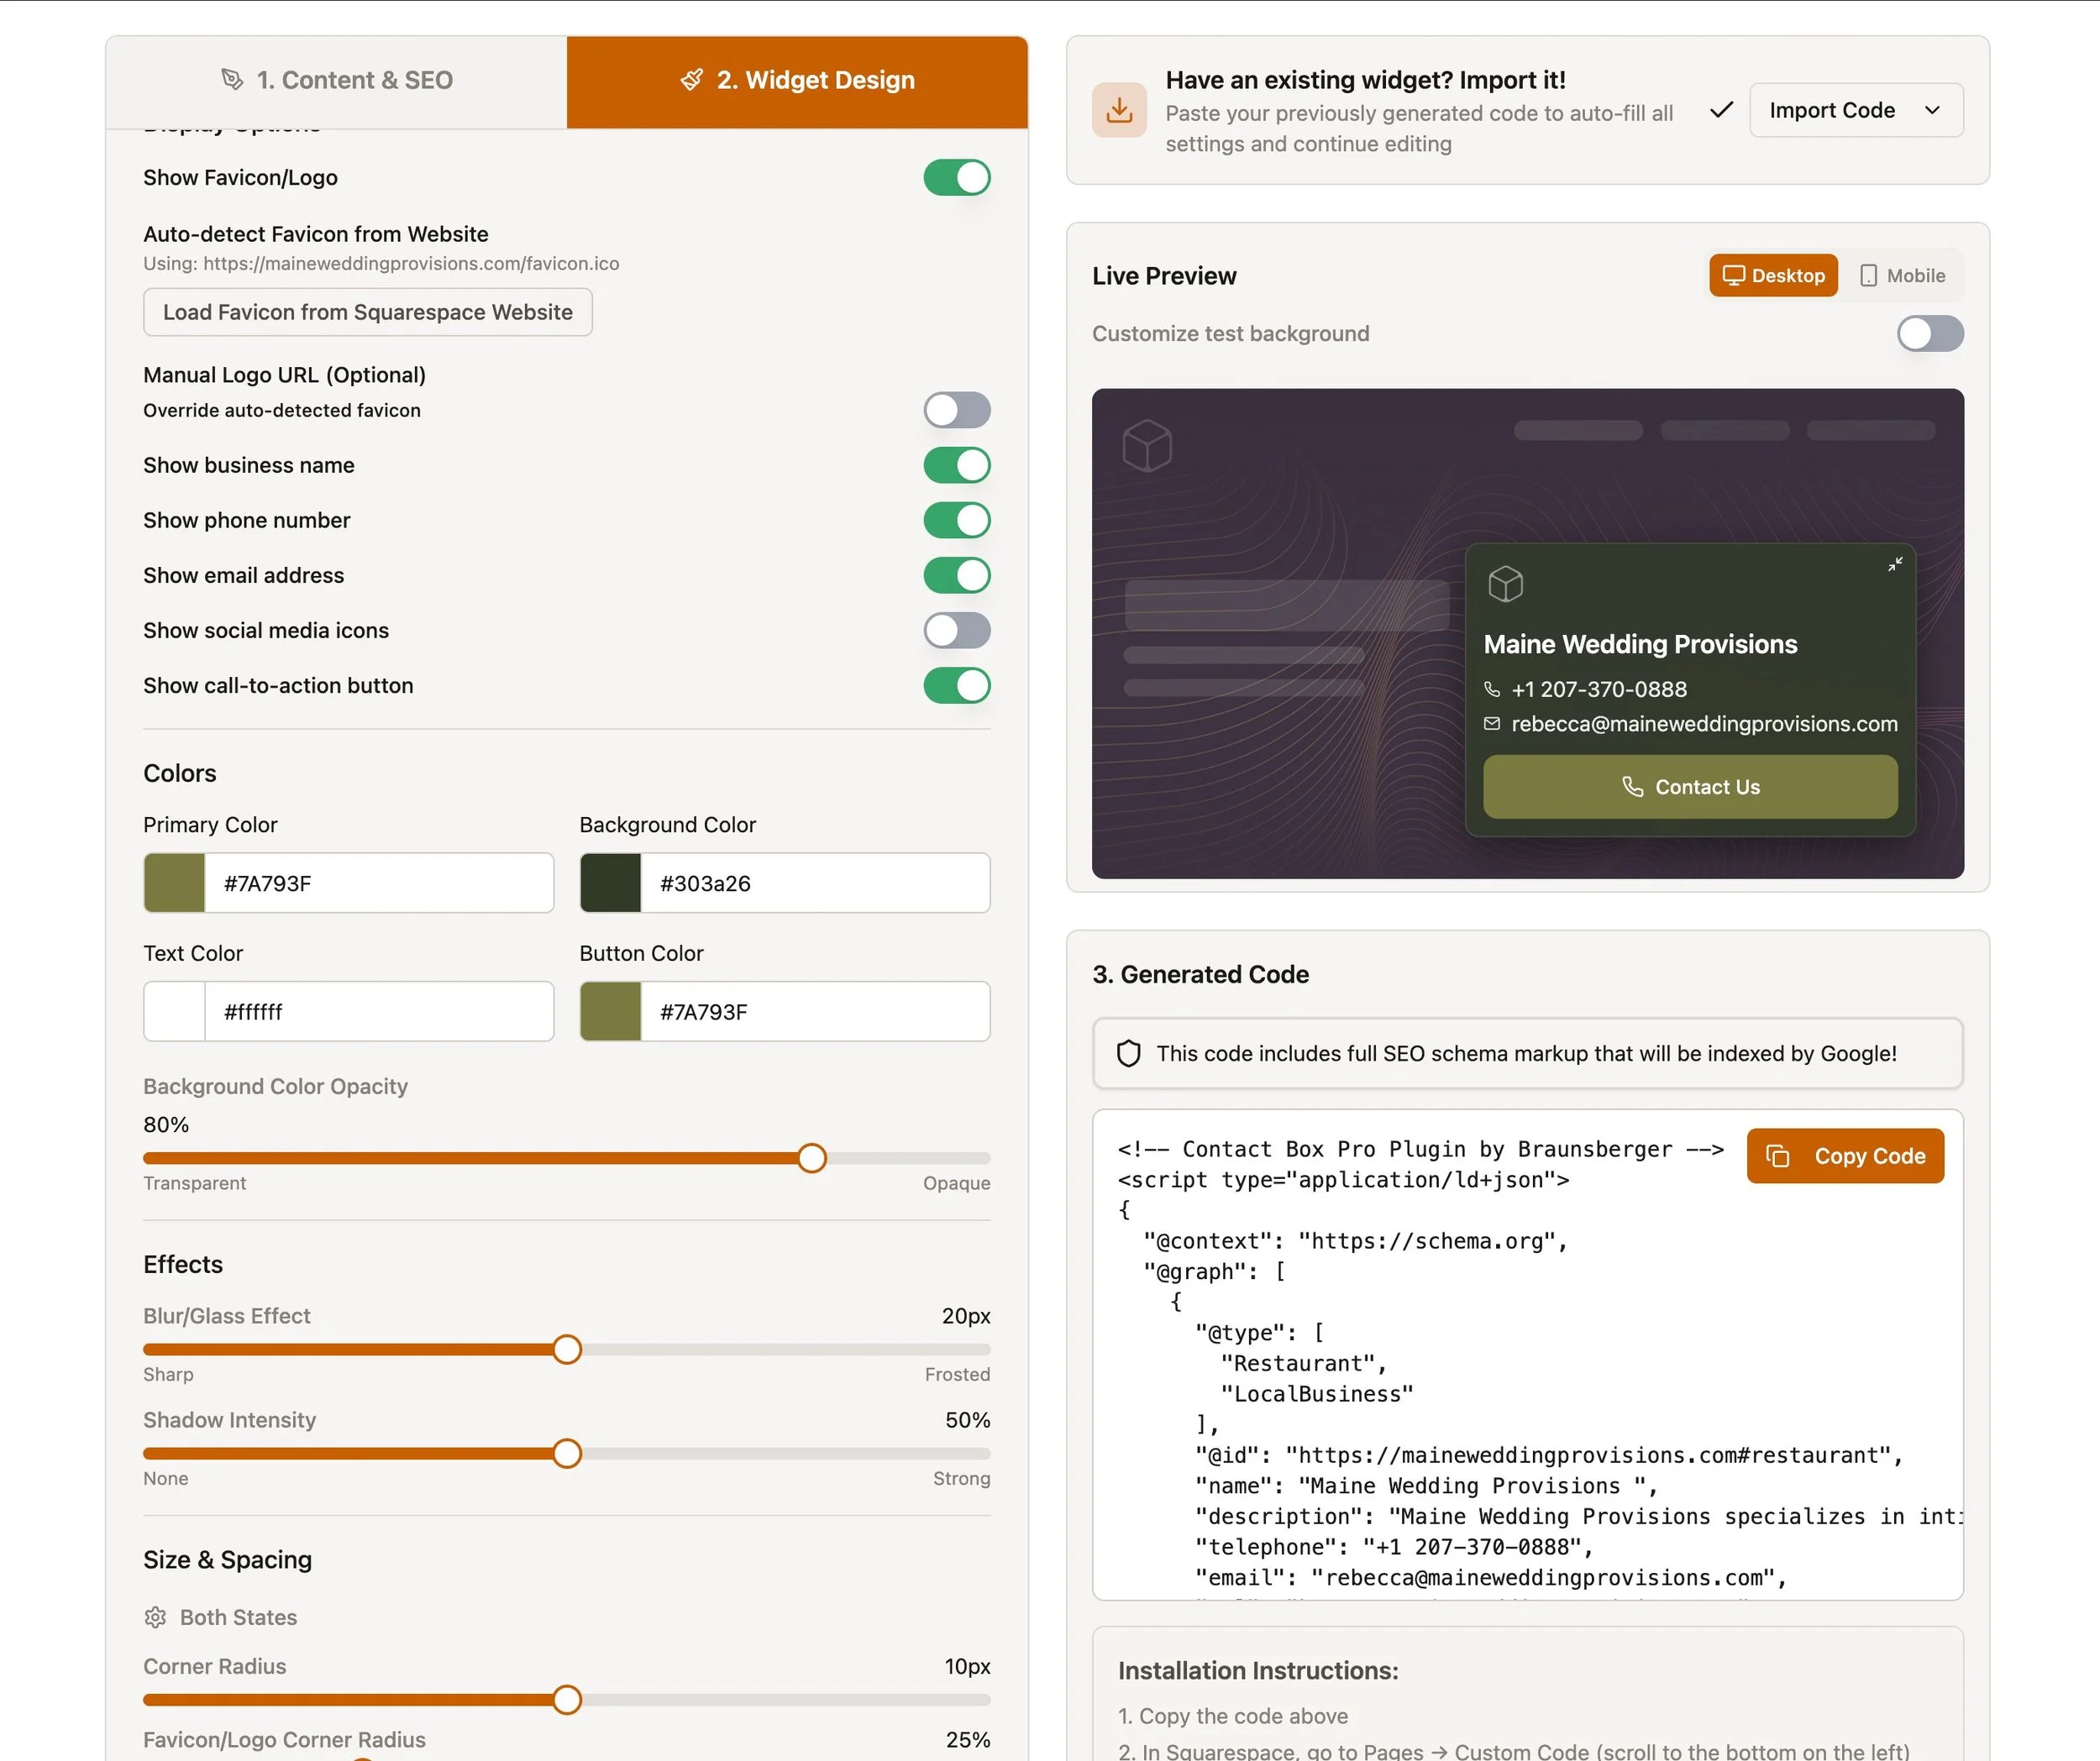Click Load Favicon from Squarespace Website

(367, 312)
